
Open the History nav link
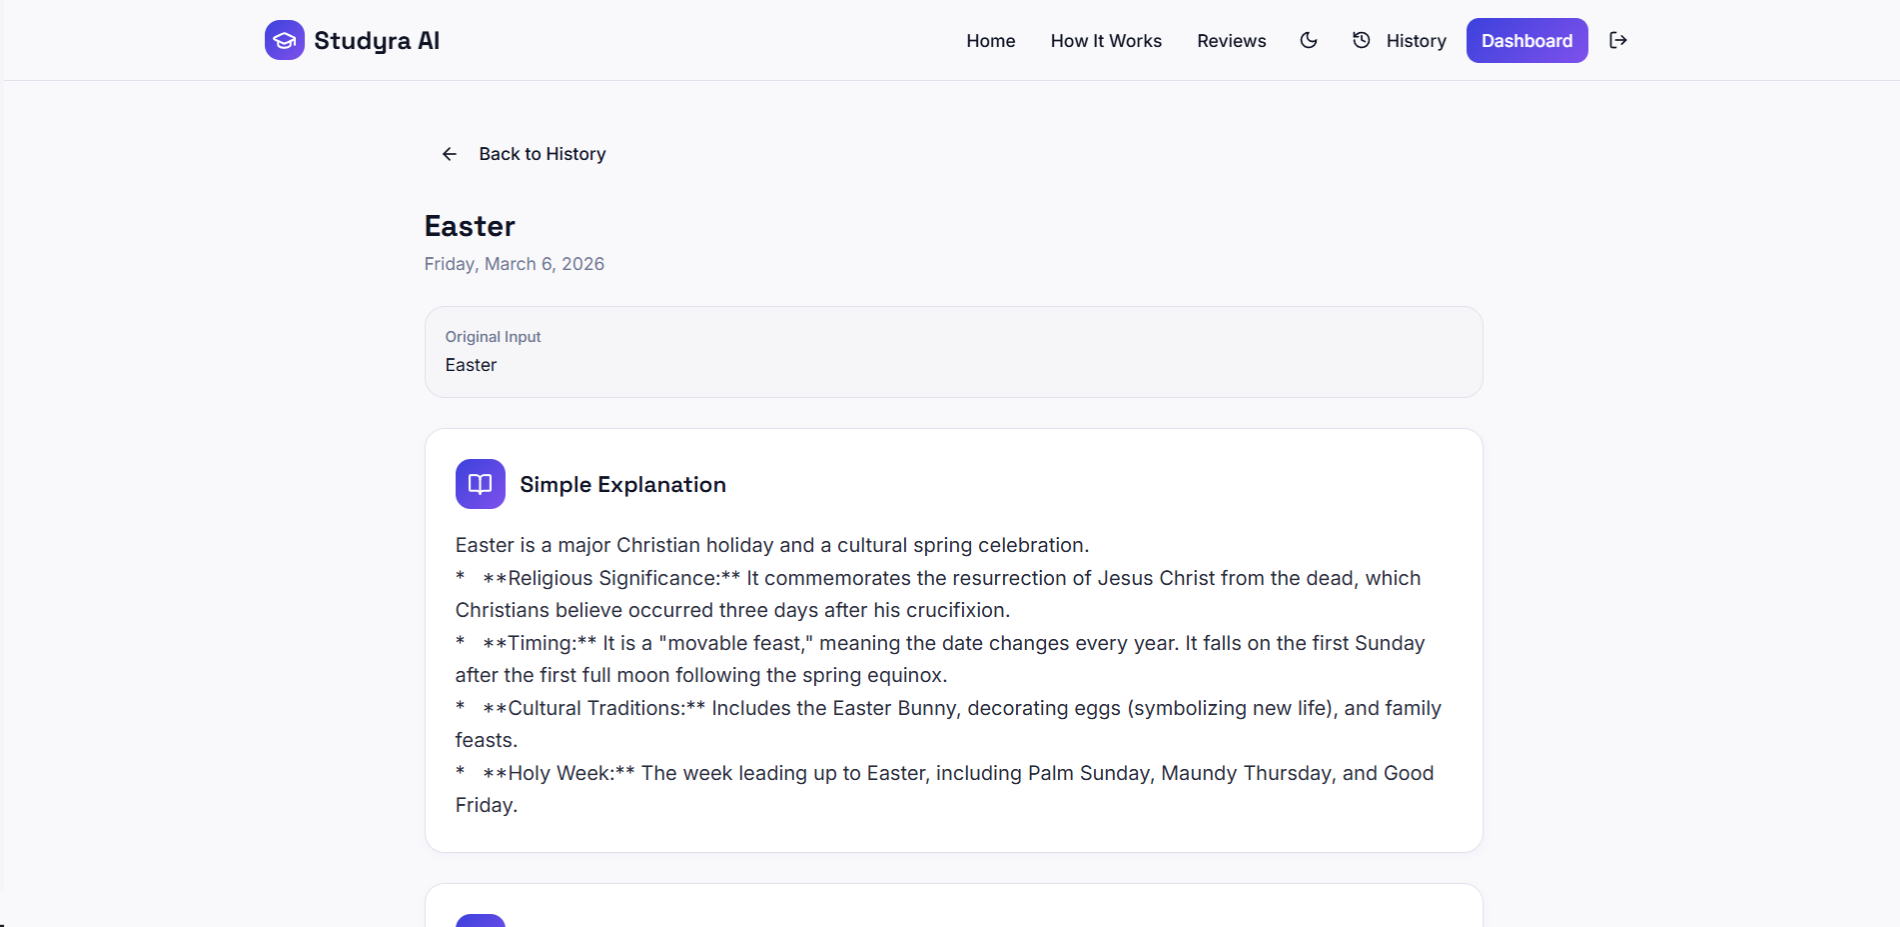pos(1416,41)
